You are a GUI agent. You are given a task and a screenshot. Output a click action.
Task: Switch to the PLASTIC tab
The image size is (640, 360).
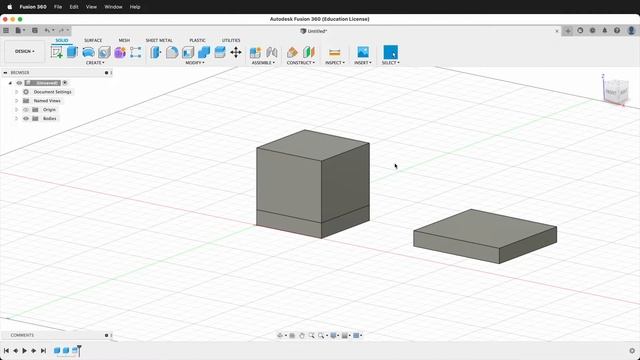click(197, 40)
